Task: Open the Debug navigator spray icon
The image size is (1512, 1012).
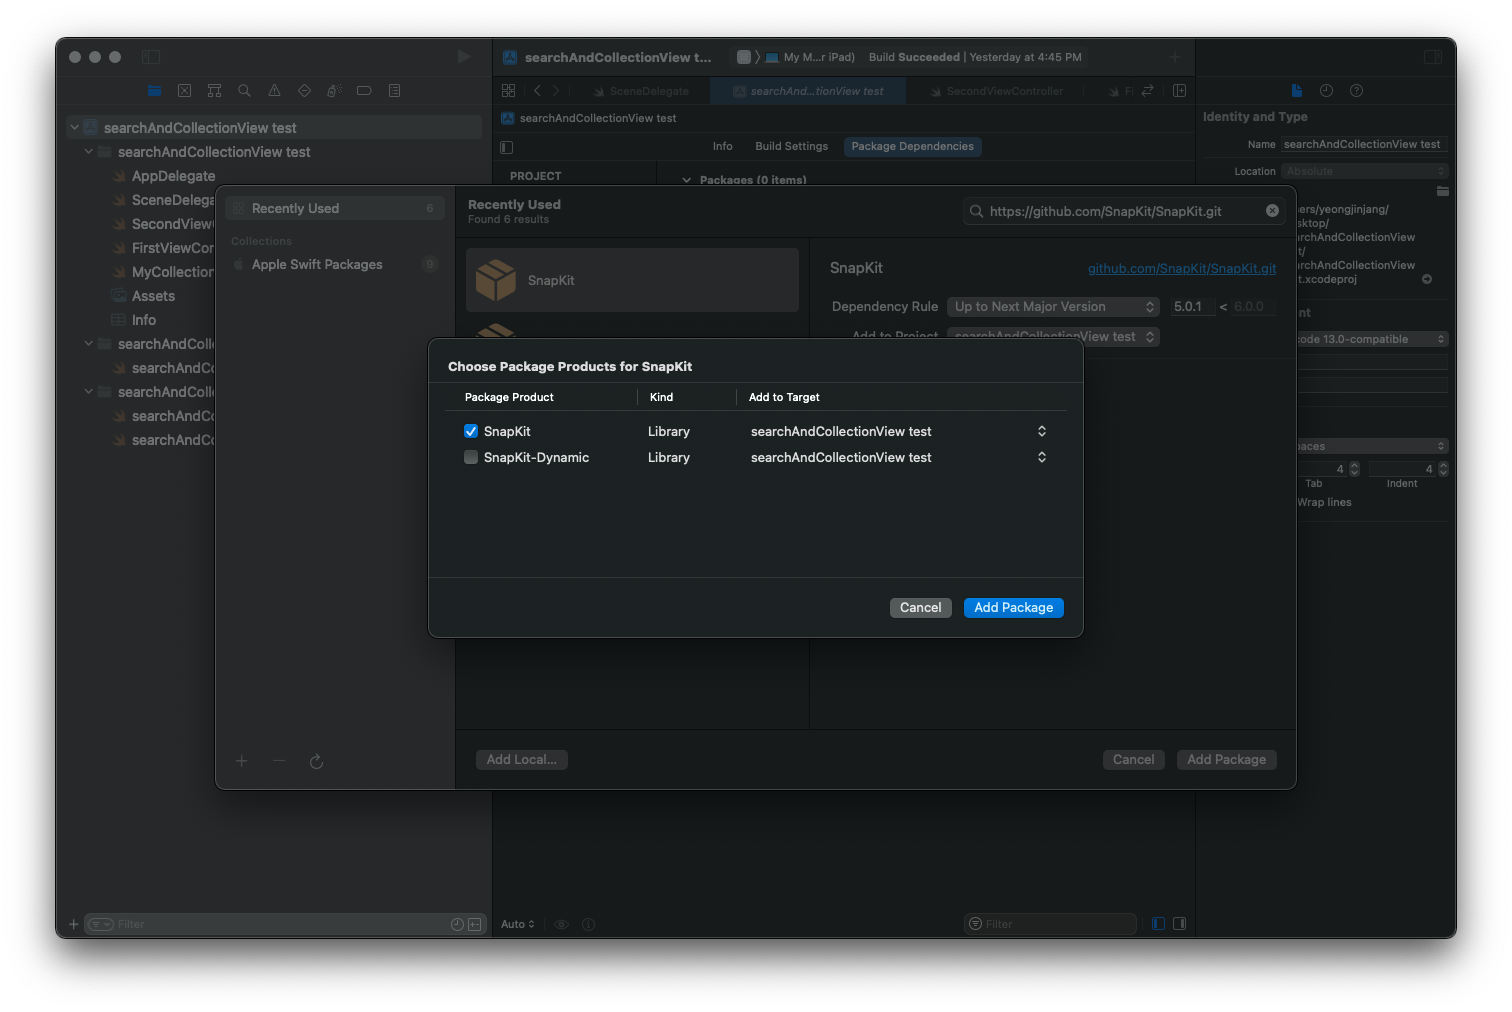Action: tap(334, 90)
